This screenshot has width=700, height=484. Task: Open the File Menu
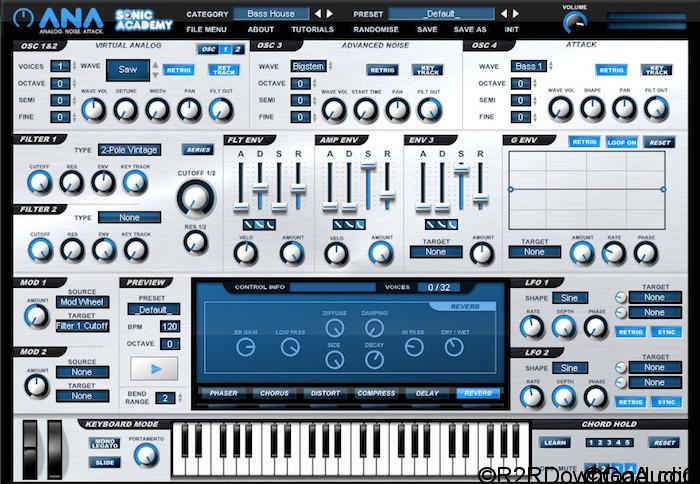click(x=206, y=29)
